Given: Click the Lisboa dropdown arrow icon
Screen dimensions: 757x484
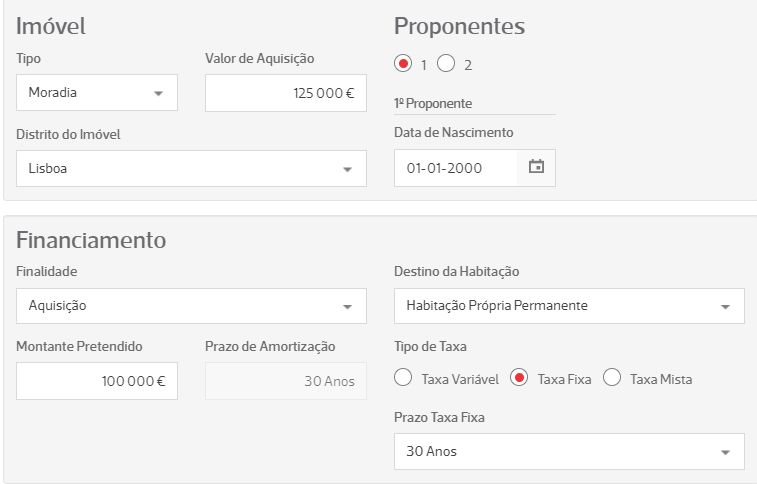Looking at the screenshot, I should 348,170.
